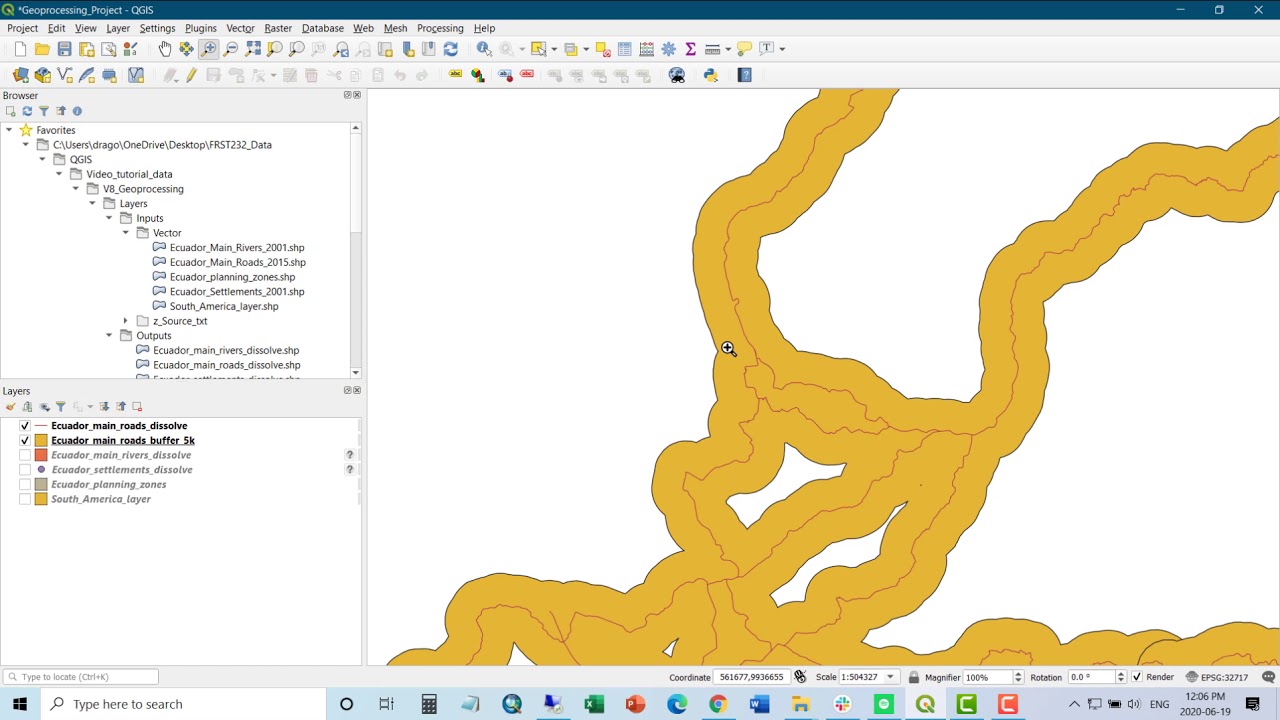Collapse the Favorites node in Browser
The image size is (1280, 720).
coord(9,130)
